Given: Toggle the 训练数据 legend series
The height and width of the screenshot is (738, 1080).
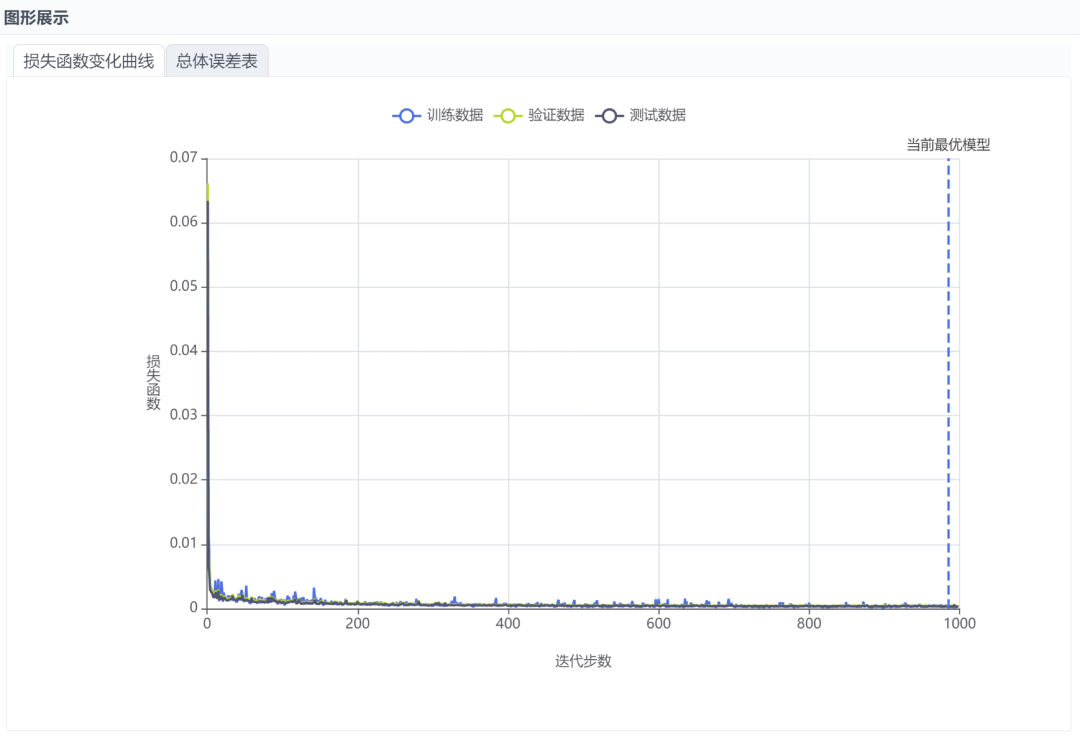Looking at the screenshot, I should [437, 115].
